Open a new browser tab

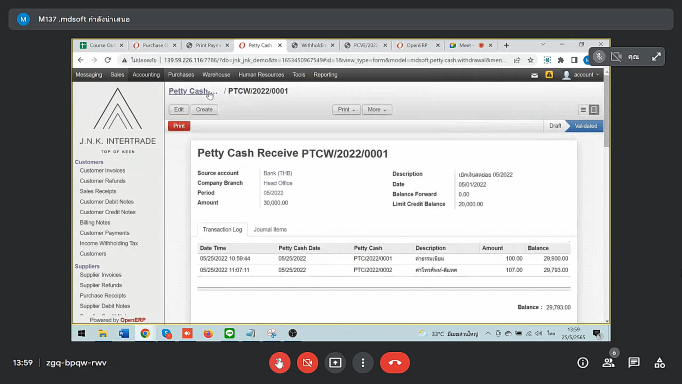coord(506,45)
